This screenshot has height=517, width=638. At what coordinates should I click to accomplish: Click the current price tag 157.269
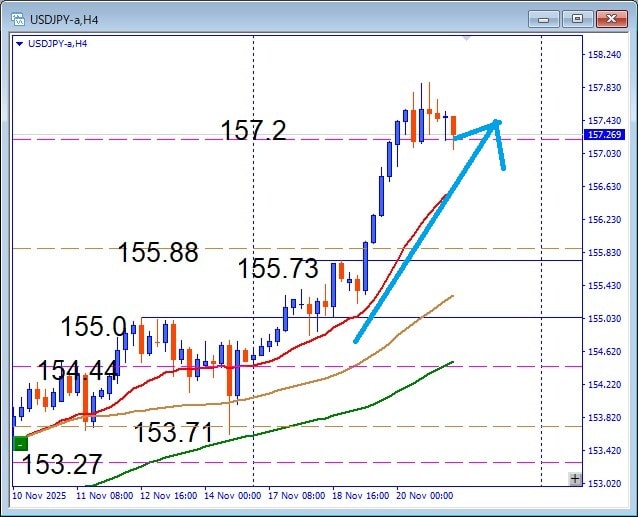[x=604, y=135]
